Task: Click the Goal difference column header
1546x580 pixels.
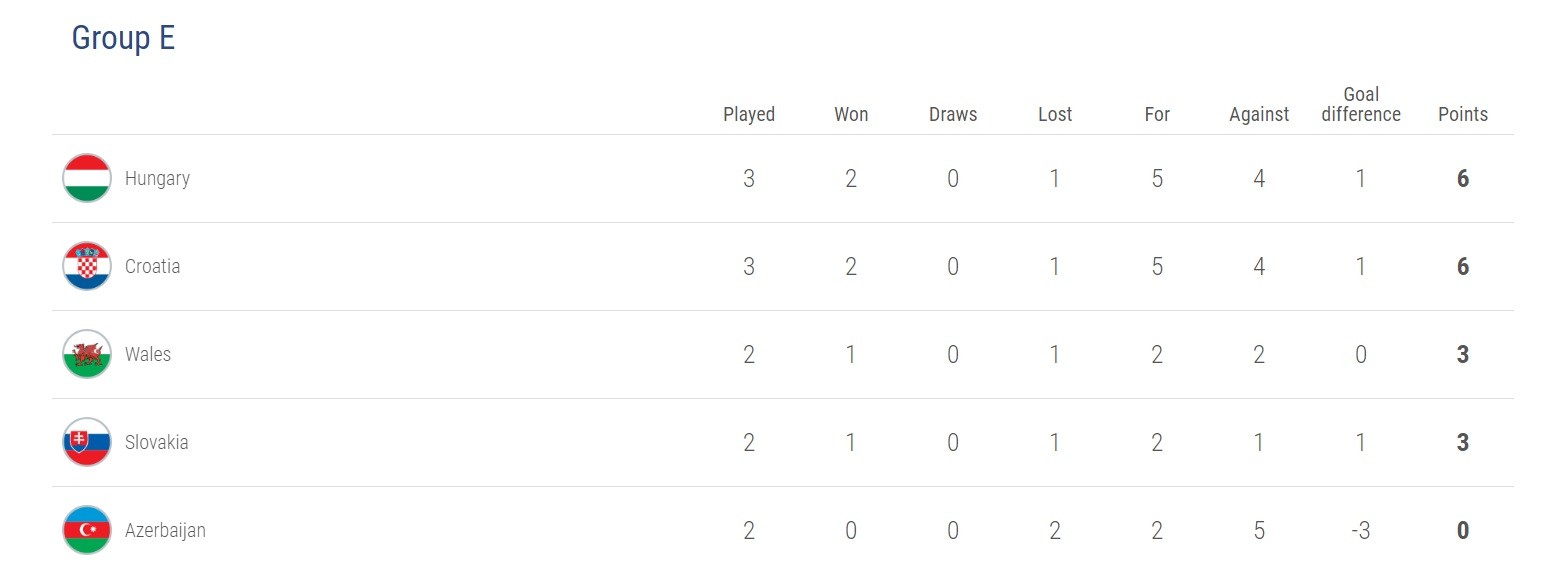Action: click(1361, 104)
